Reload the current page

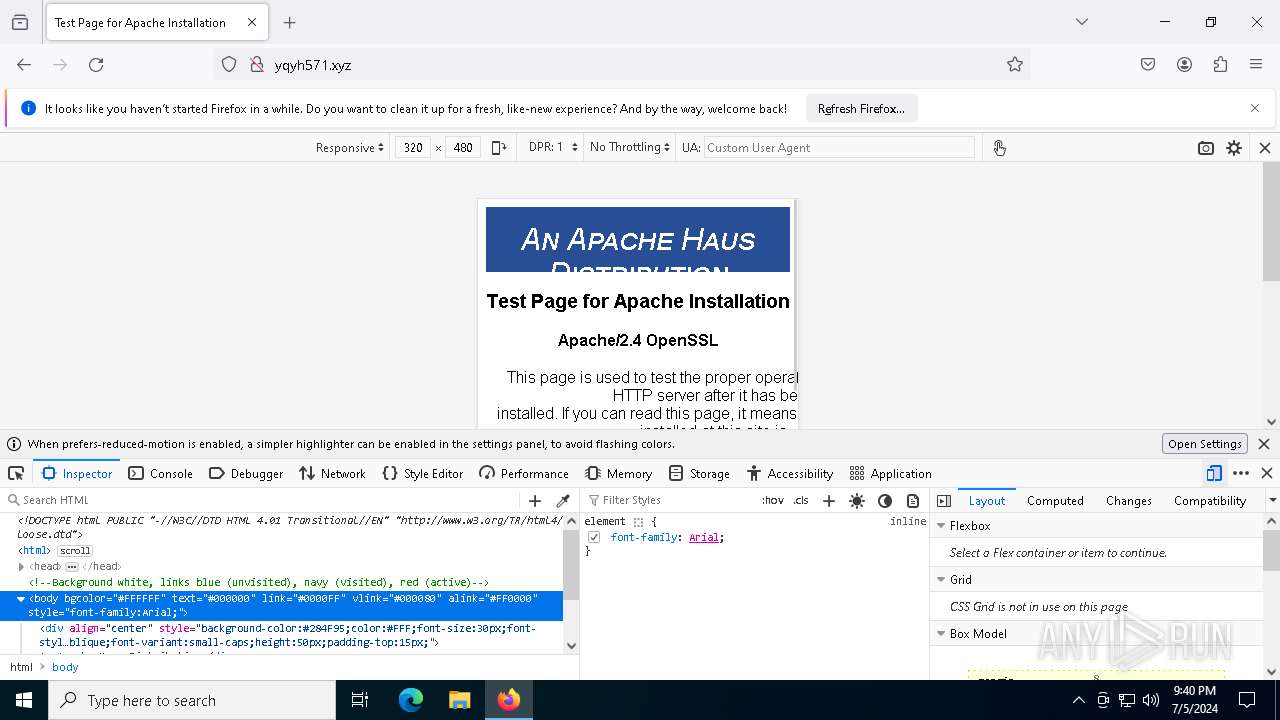[x=96, y=64]
